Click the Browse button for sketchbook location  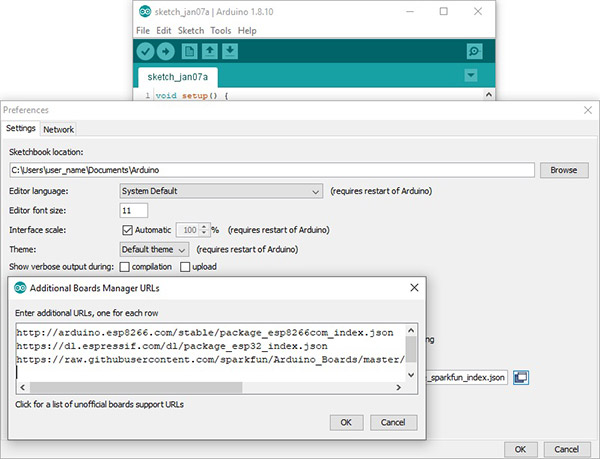(563, 170)
